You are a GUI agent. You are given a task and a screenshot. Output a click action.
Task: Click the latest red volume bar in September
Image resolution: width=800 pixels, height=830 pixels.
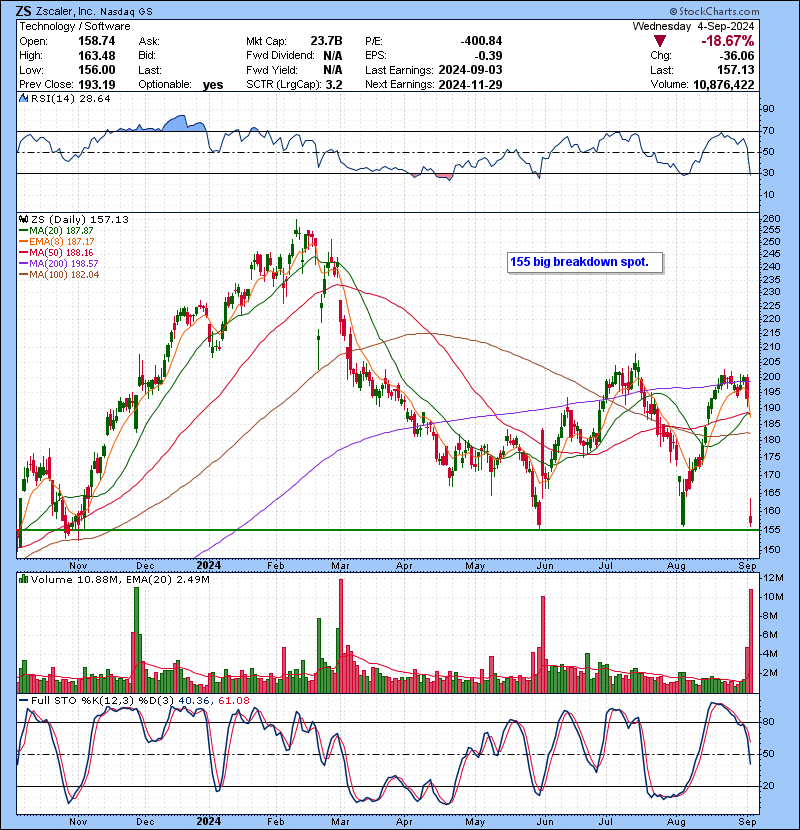(751, 641)
